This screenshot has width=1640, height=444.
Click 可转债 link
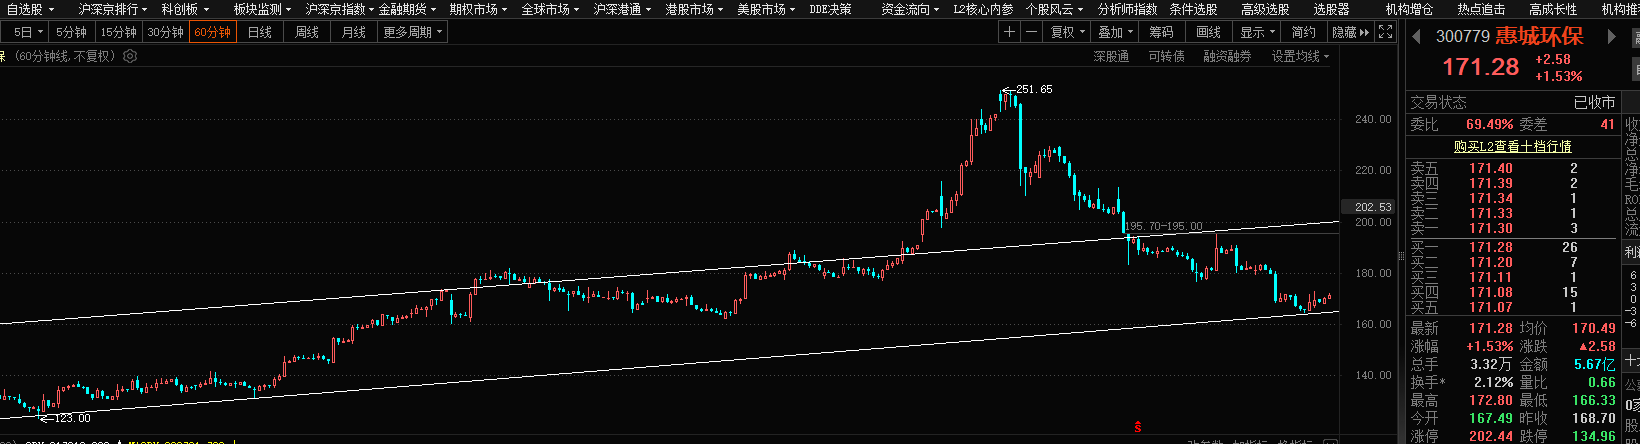pyautogui.click(x=1166, y=57)
